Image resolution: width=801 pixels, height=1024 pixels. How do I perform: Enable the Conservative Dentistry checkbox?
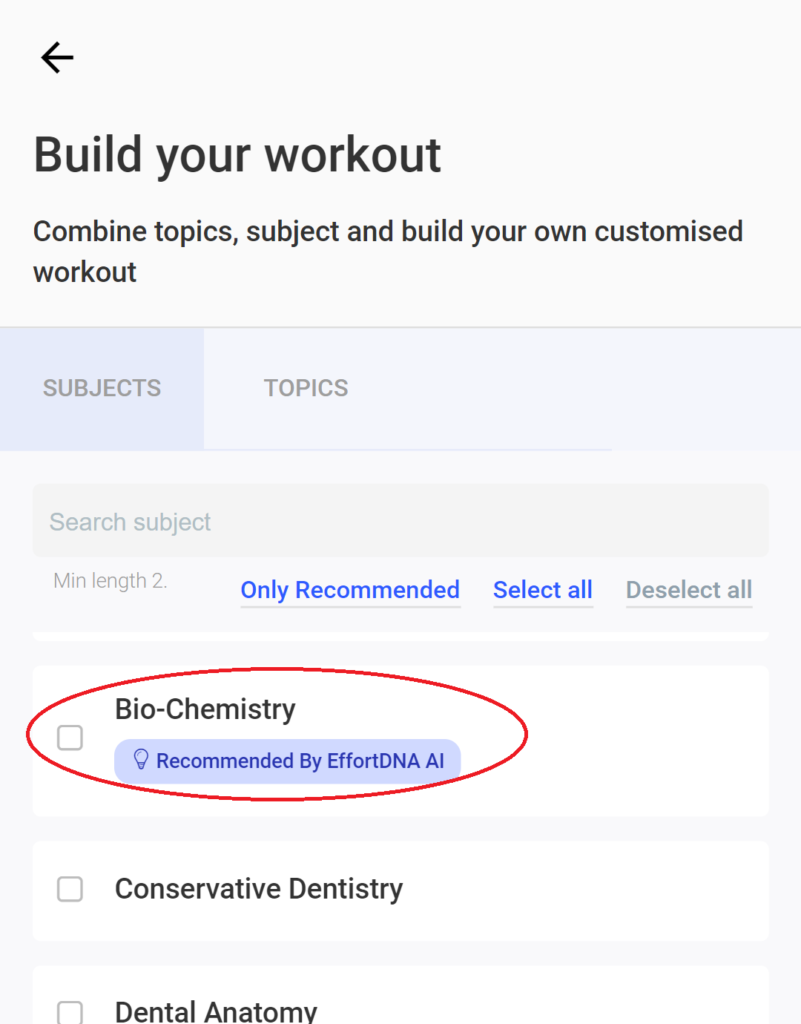(70, 889)
